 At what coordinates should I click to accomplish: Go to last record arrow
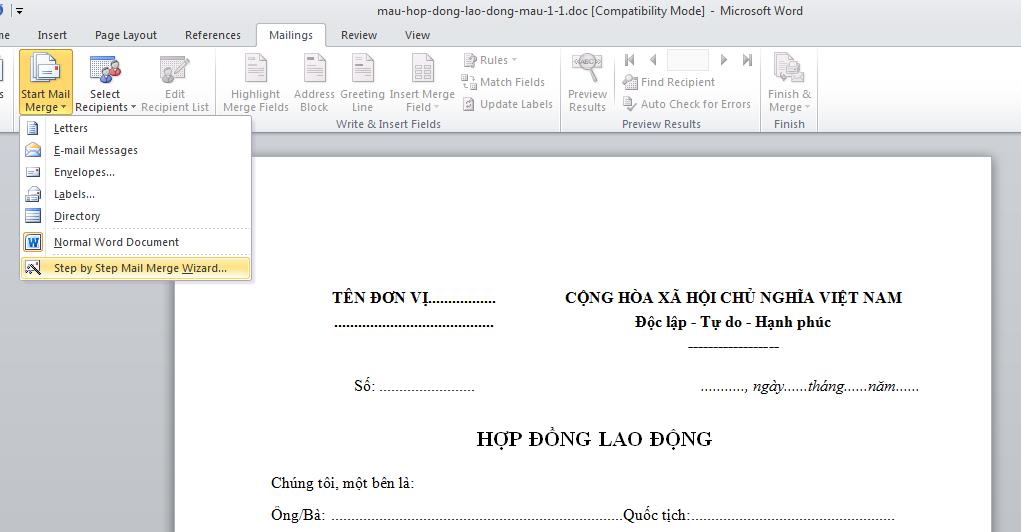tap(747, 60)
